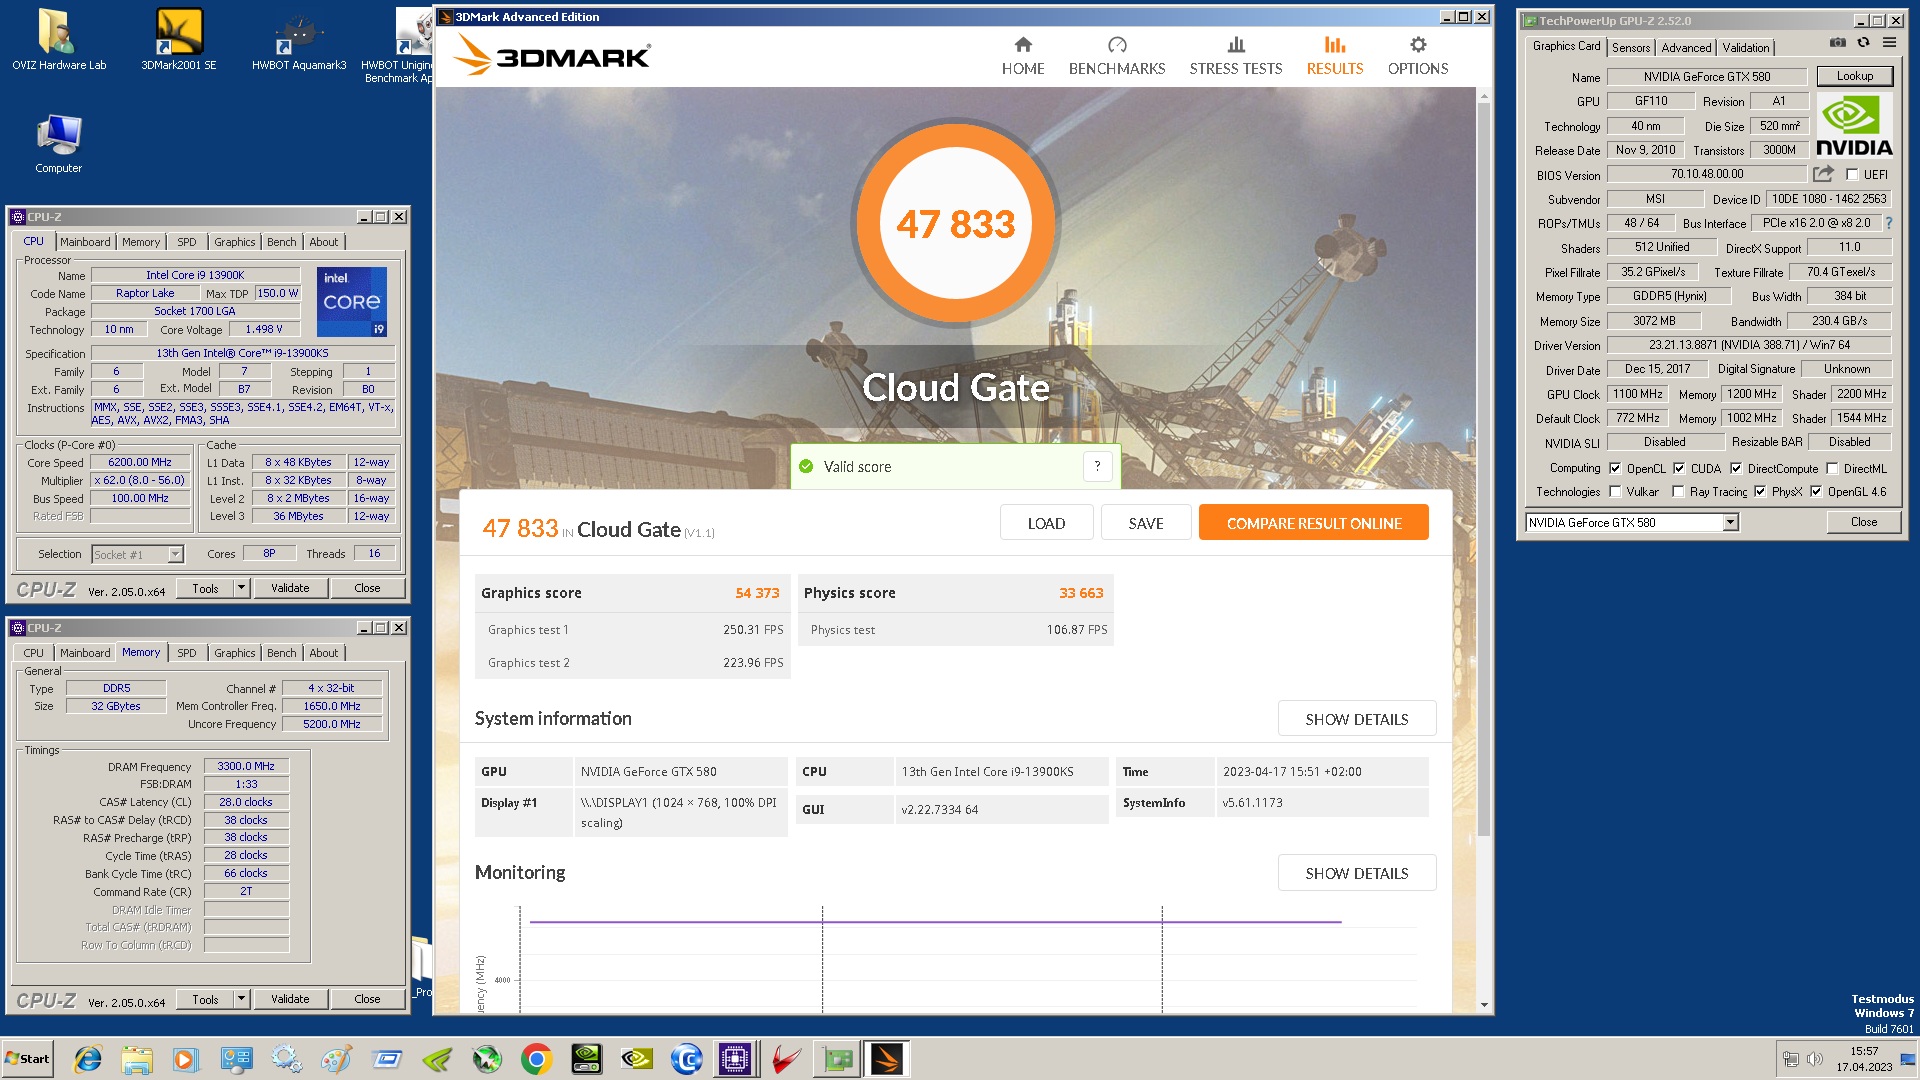Viewport: 1920px width, 1080px height.
Task: Open the Mainboard tab in upper CPU-Z window
Action: [85, 242]
